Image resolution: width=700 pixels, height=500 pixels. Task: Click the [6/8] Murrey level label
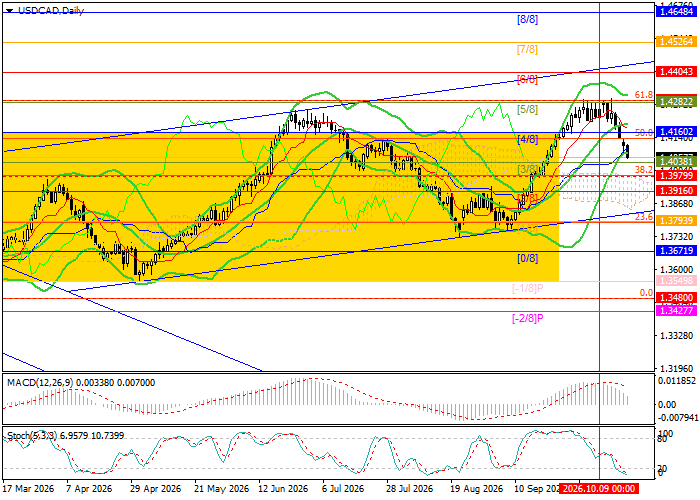(x=527, y=80)
